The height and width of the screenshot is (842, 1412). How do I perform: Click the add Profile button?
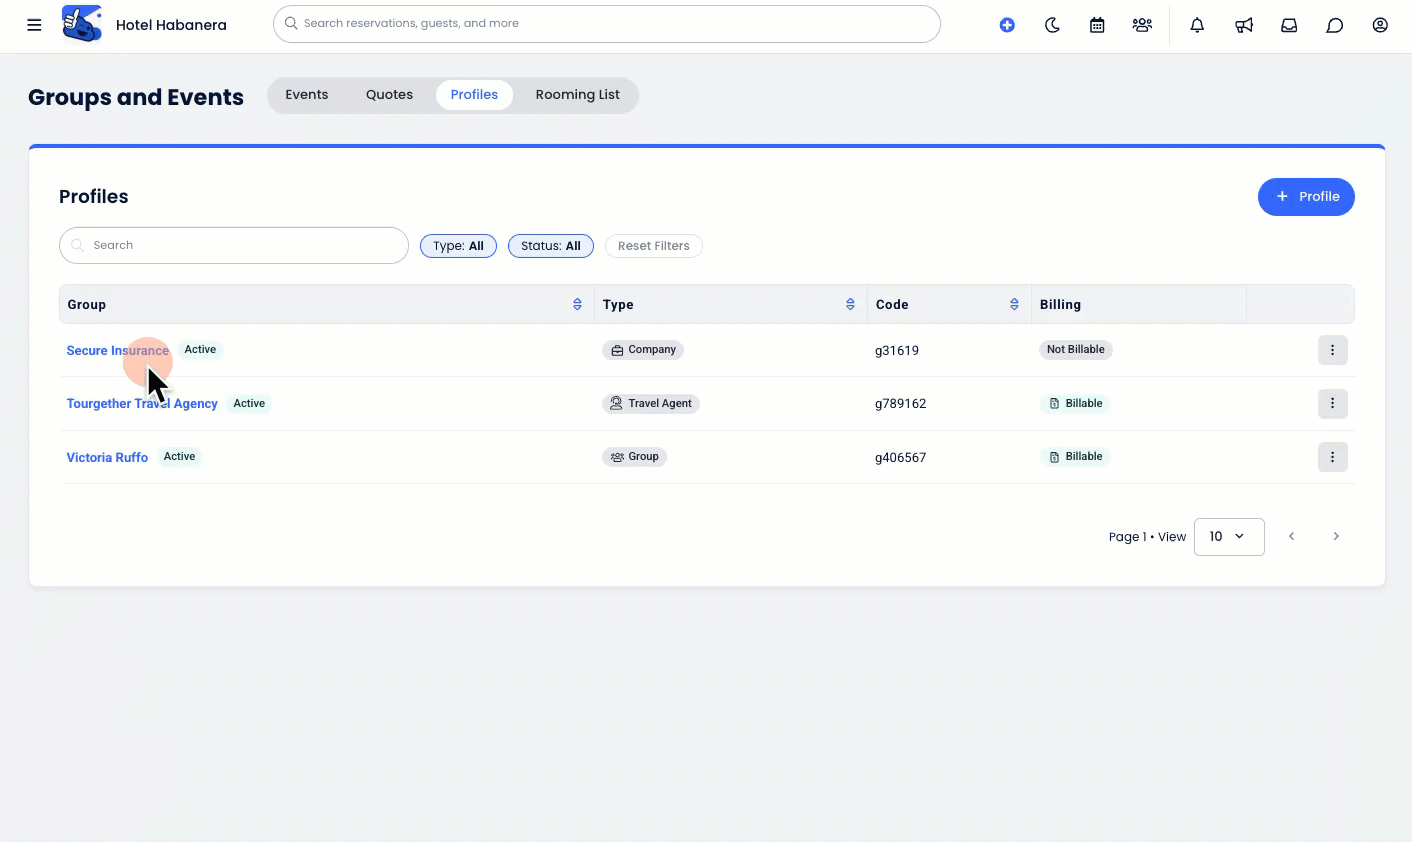pos(1305,197)
